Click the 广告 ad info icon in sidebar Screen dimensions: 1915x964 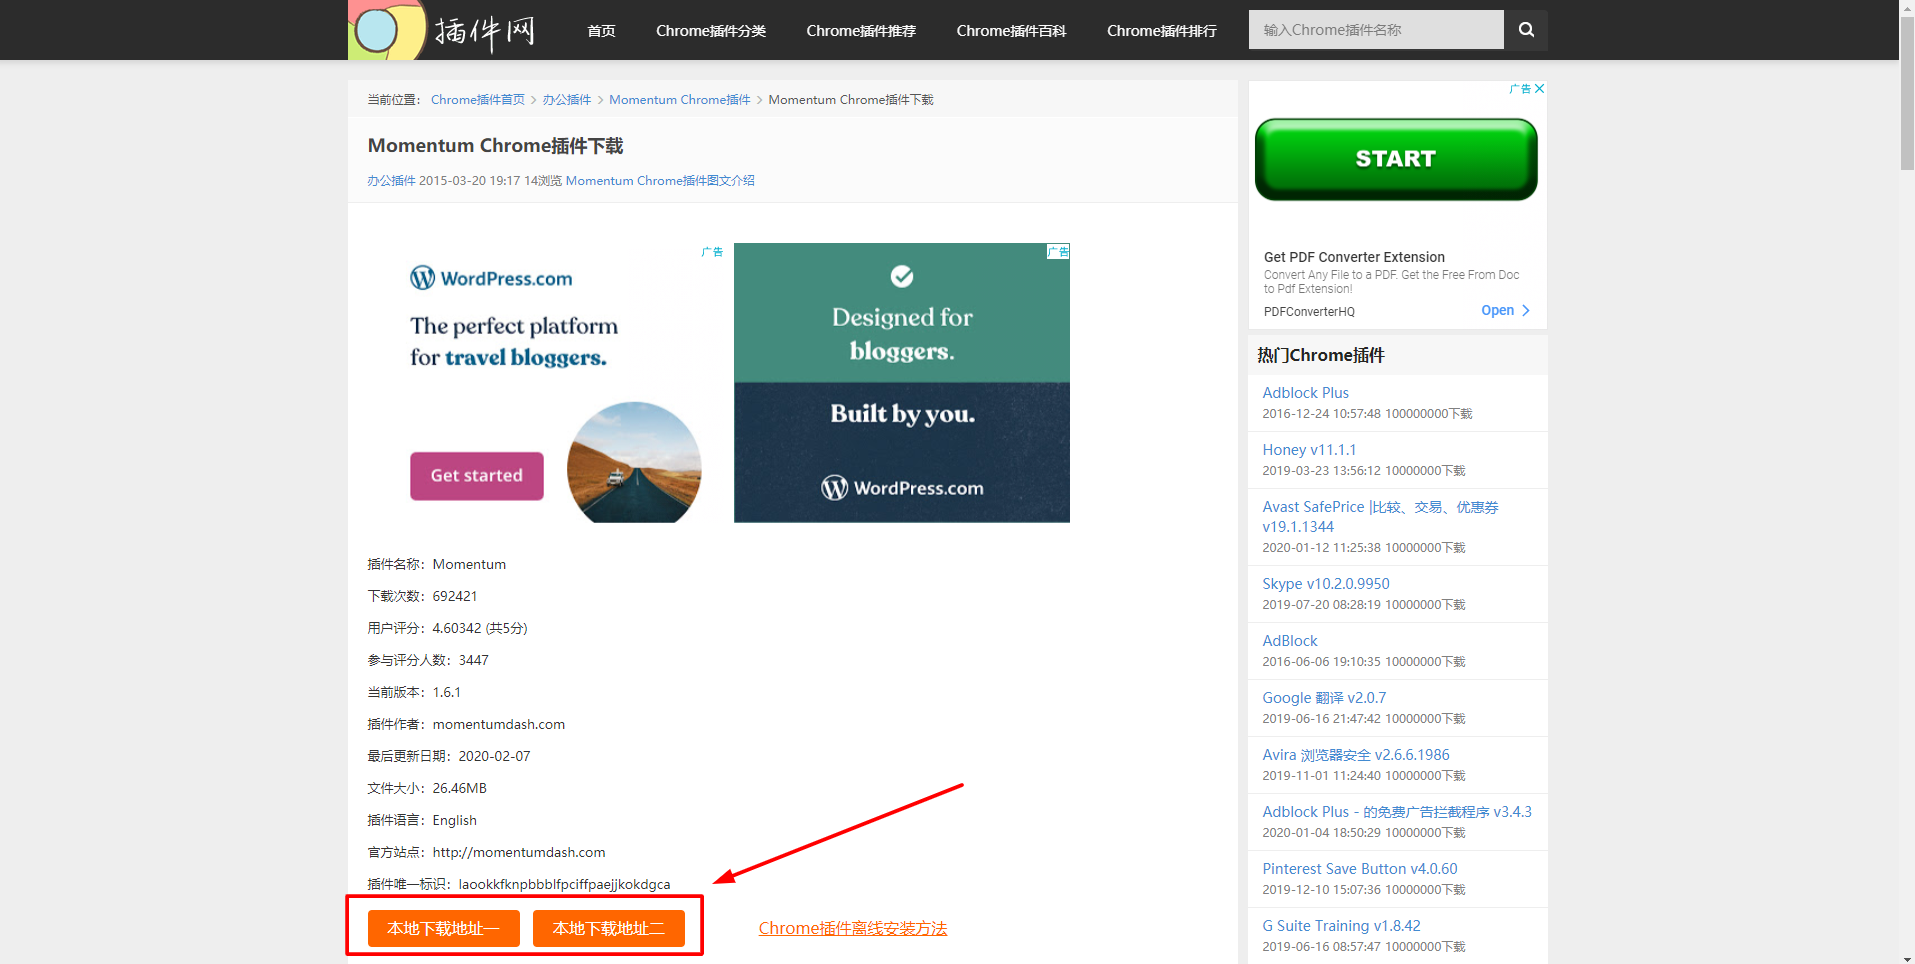(x=1520, y=89)
